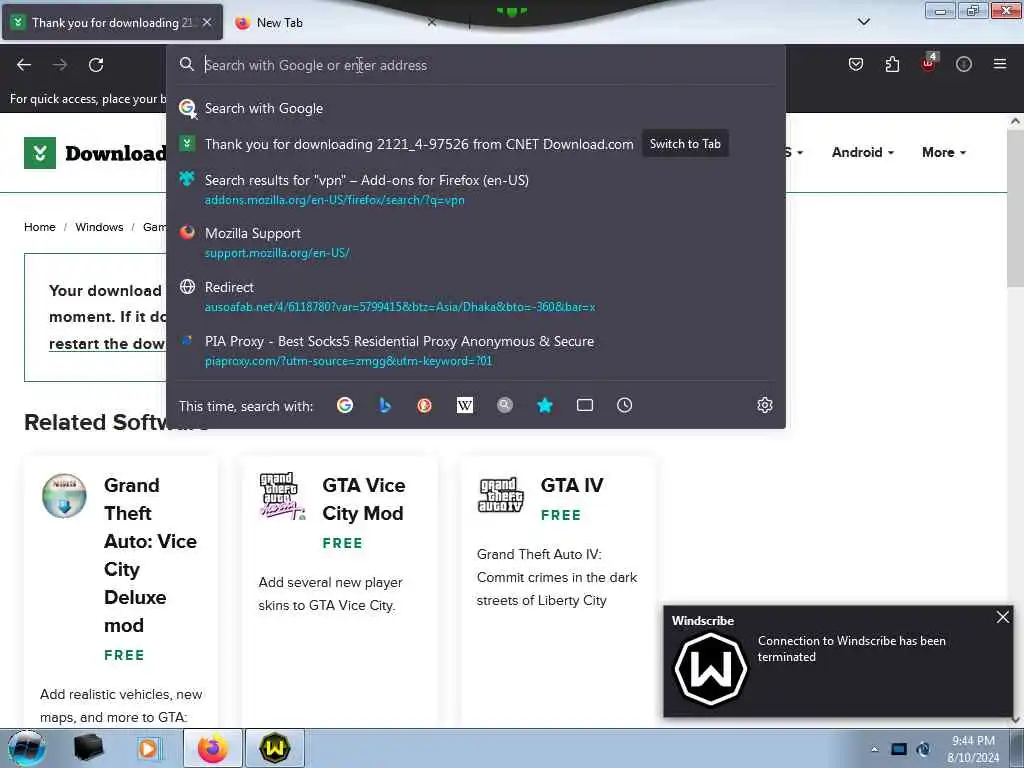Open the vpn Add-ons search results suggestion
This screenshot has height=768, width=1024.
475,189
